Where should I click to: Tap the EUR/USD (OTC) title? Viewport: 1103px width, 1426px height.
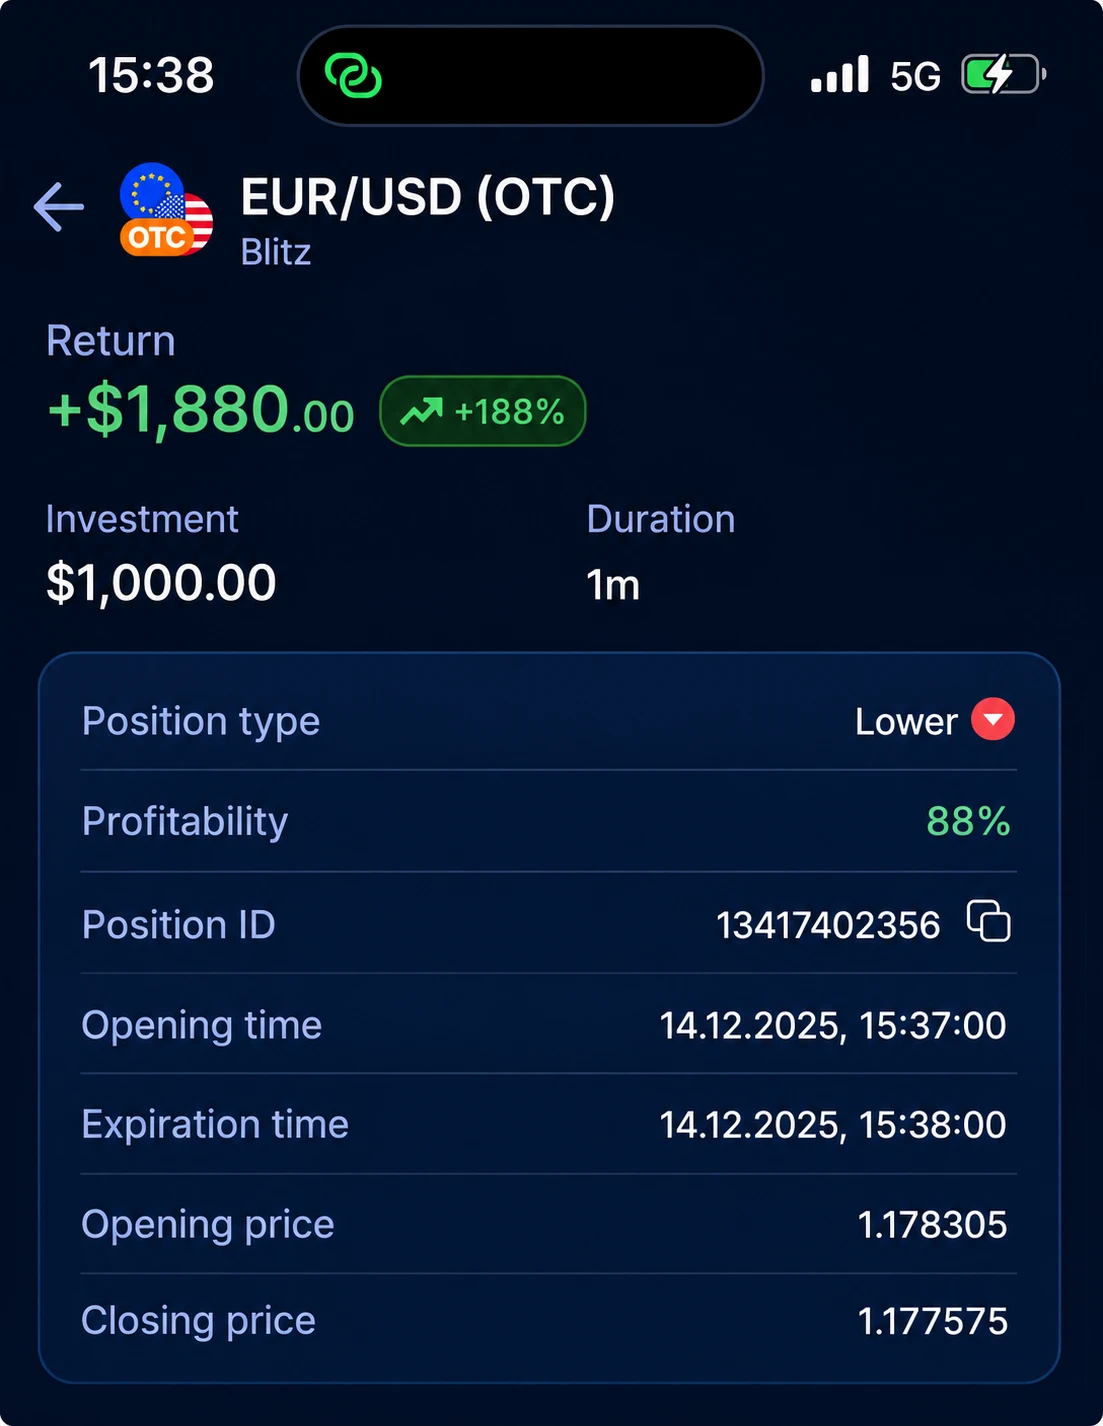(428, 197)
